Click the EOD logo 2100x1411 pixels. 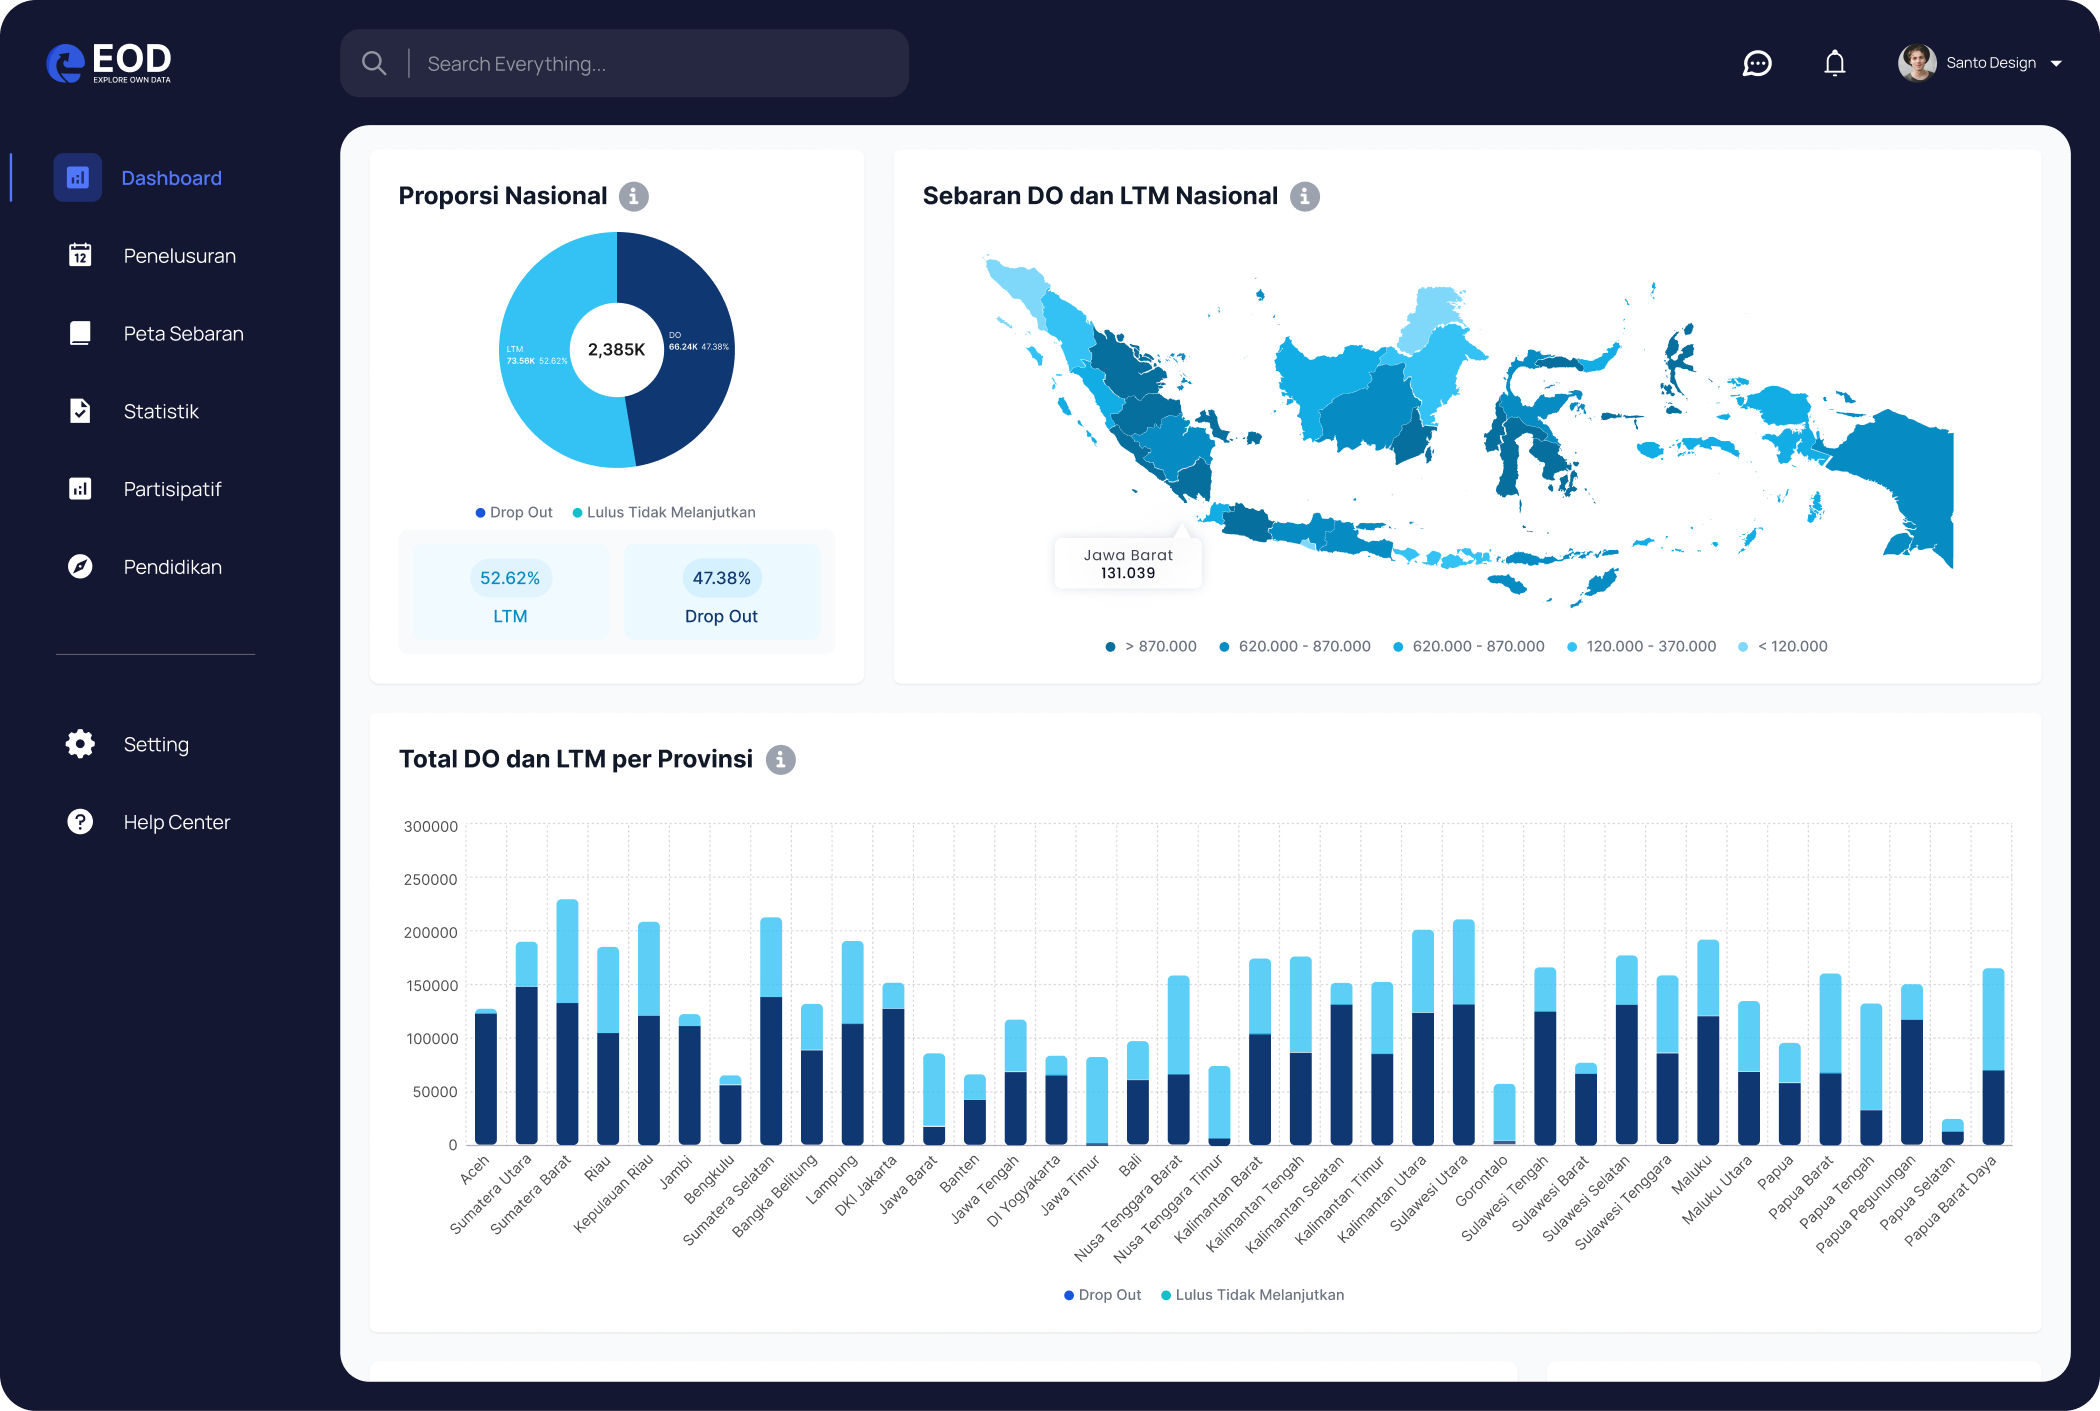(110, 62)
